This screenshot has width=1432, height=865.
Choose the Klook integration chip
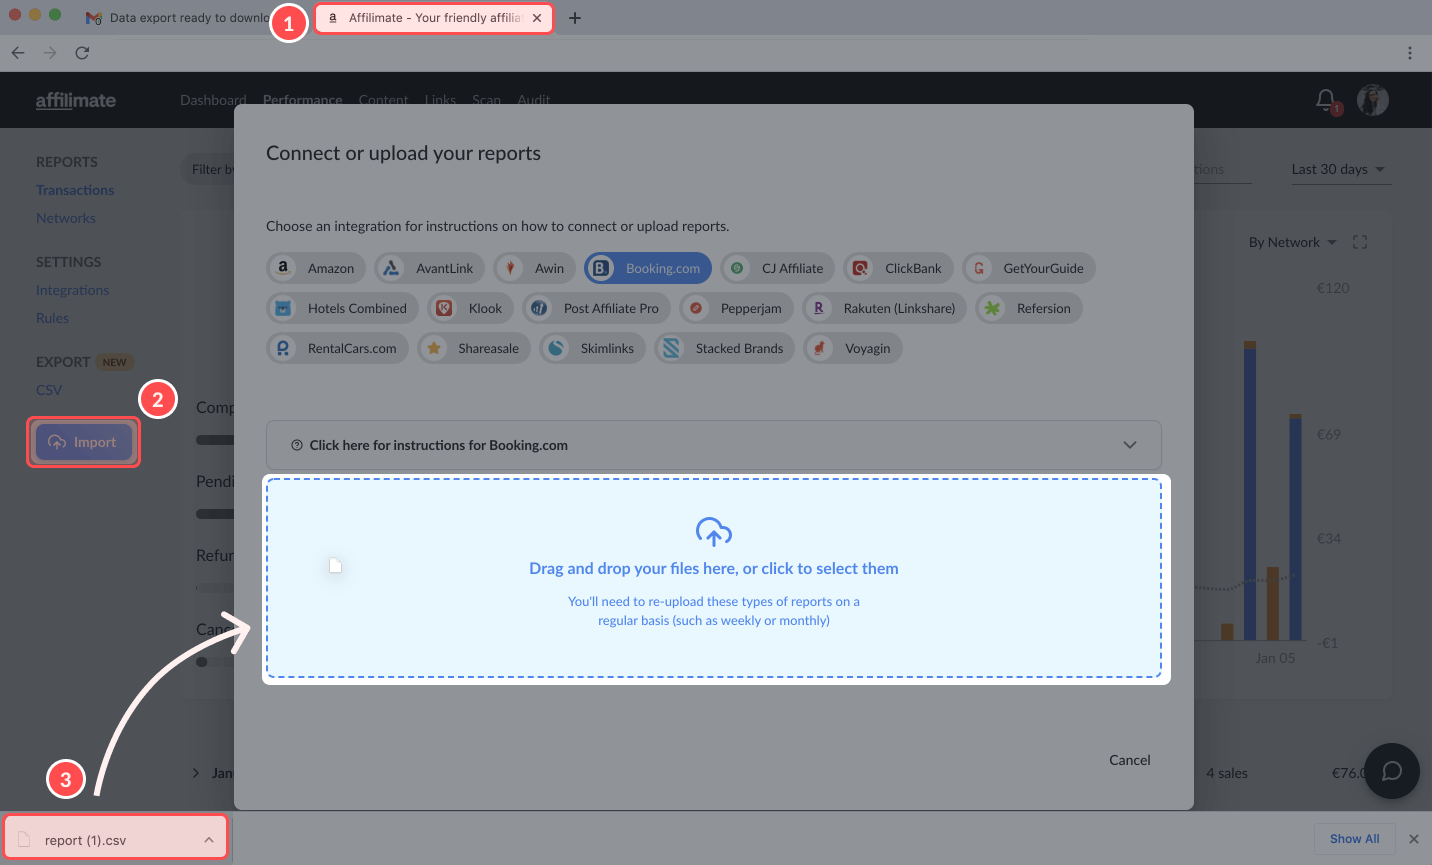[x=471, y=308]
